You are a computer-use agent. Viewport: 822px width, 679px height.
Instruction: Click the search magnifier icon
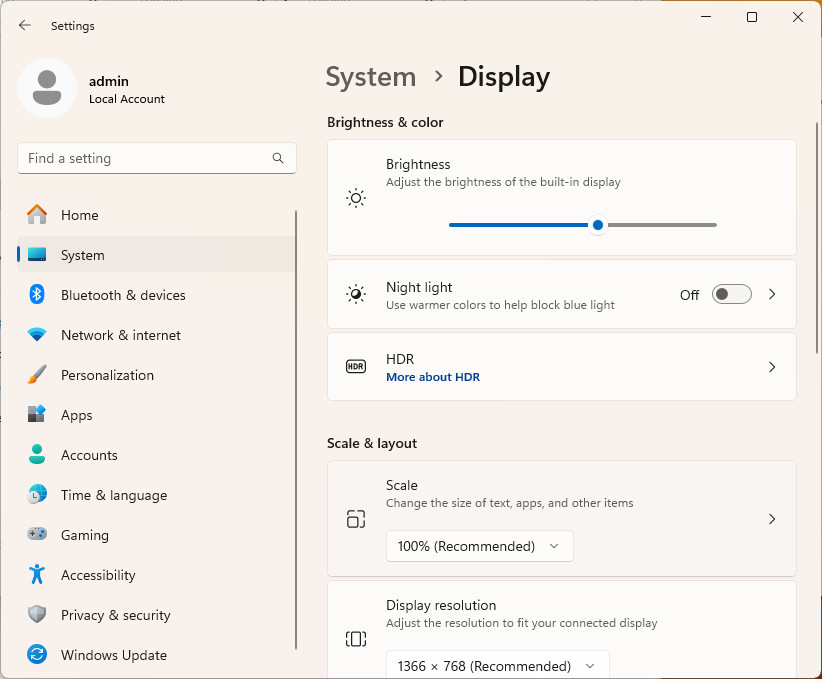[278, 158]
